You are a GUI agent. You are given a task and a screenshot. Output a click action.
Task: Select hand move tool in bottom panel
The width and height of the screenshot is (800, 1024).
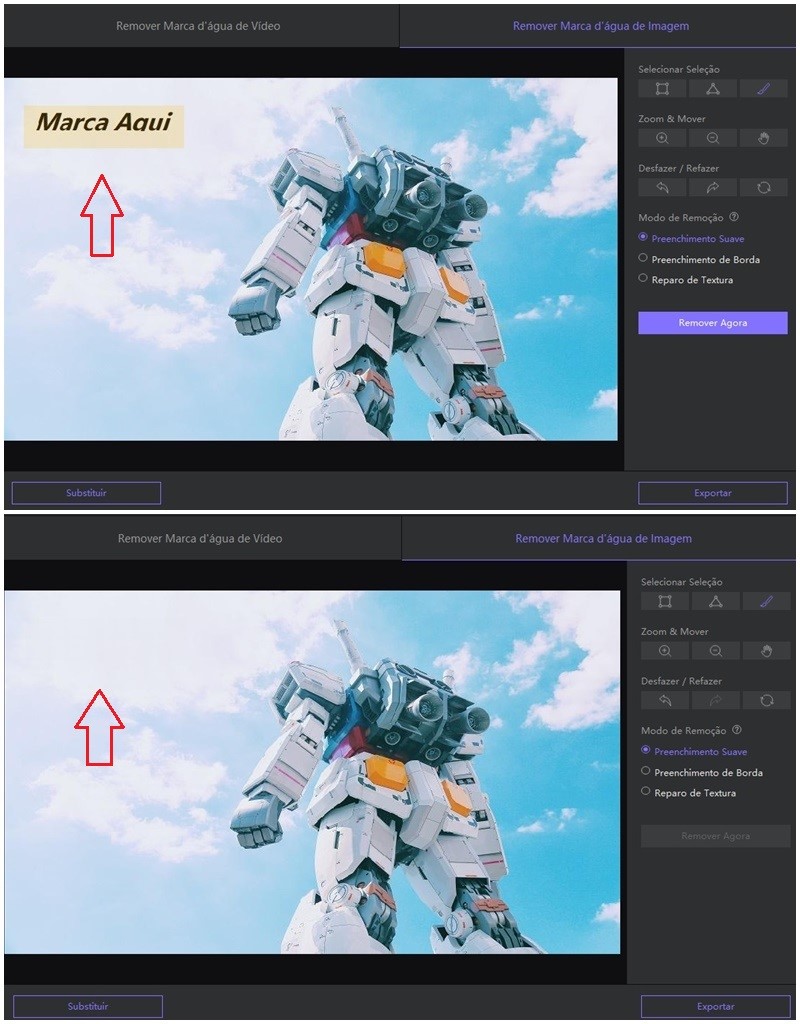coord(767,650)
